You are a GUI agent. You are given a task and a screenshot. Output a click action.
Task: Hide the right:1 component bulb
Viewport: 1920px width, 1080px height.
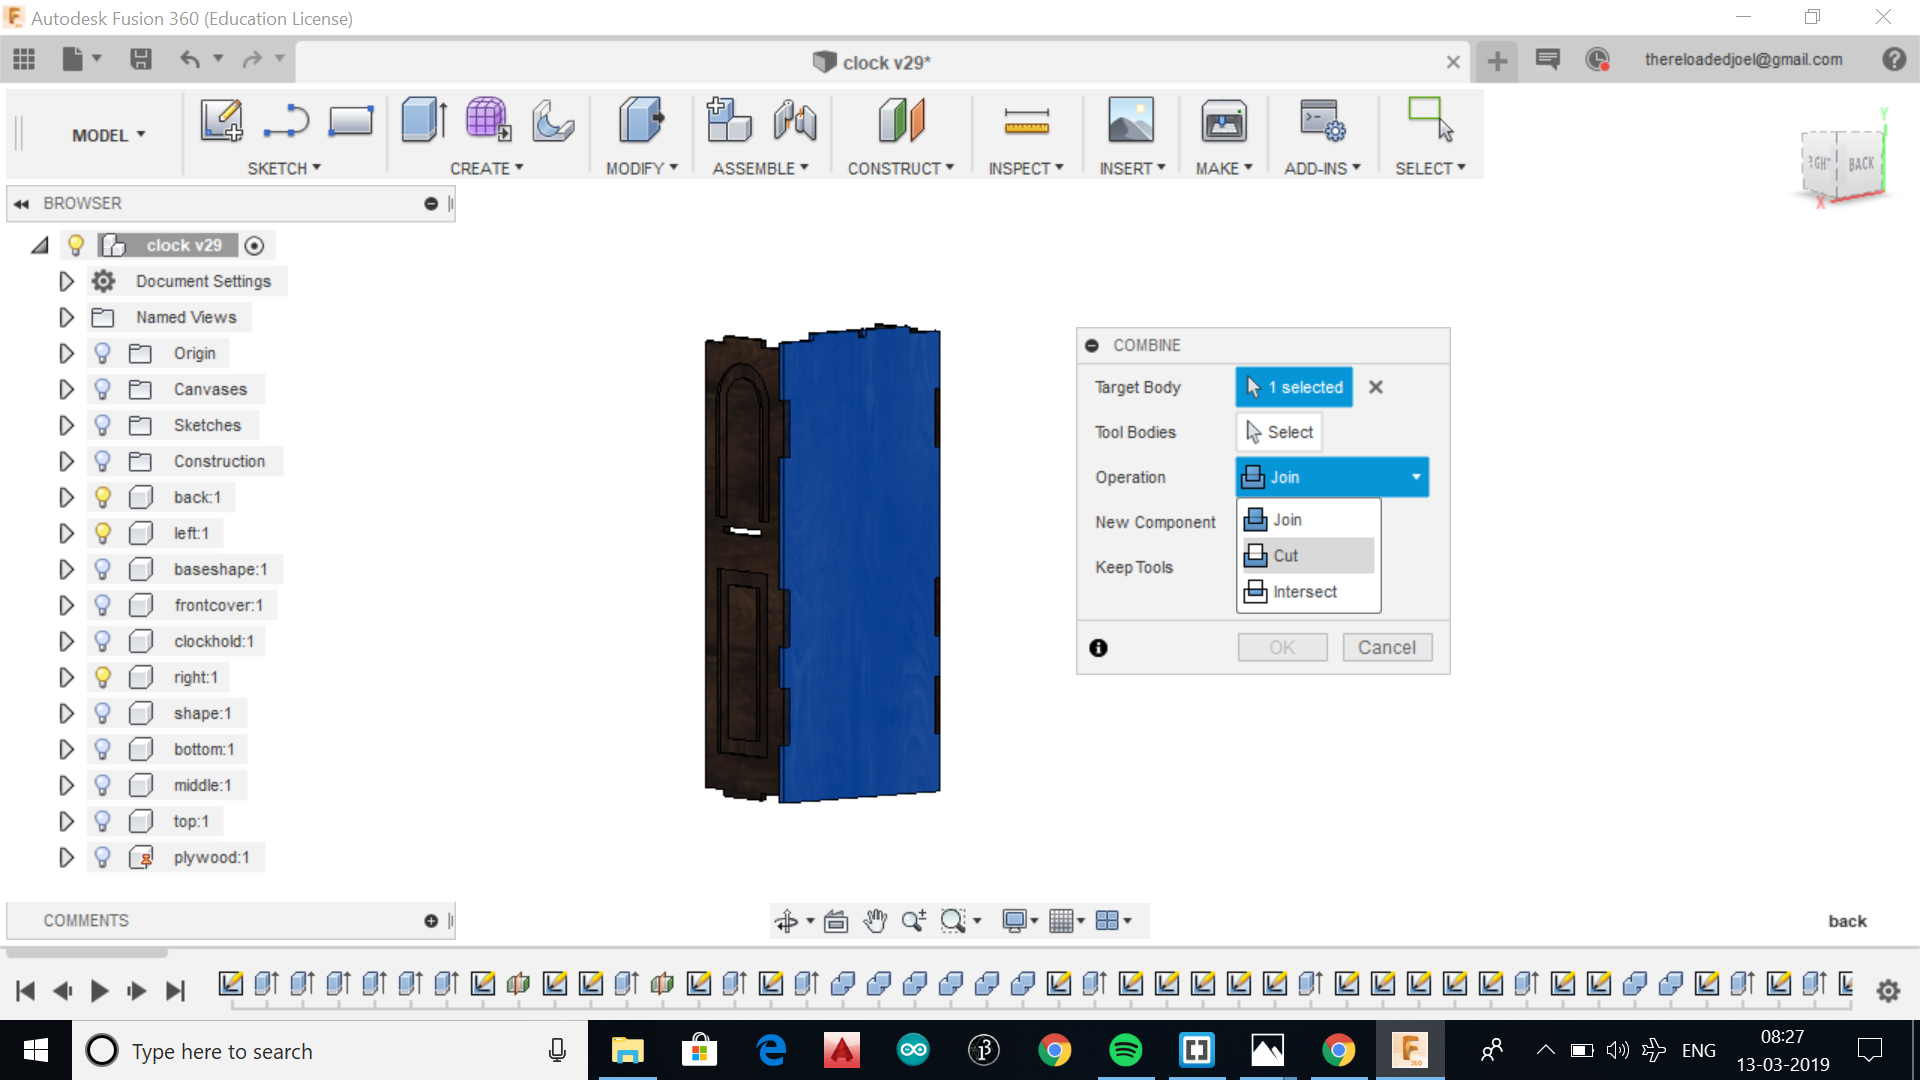[x=102, y=677]
